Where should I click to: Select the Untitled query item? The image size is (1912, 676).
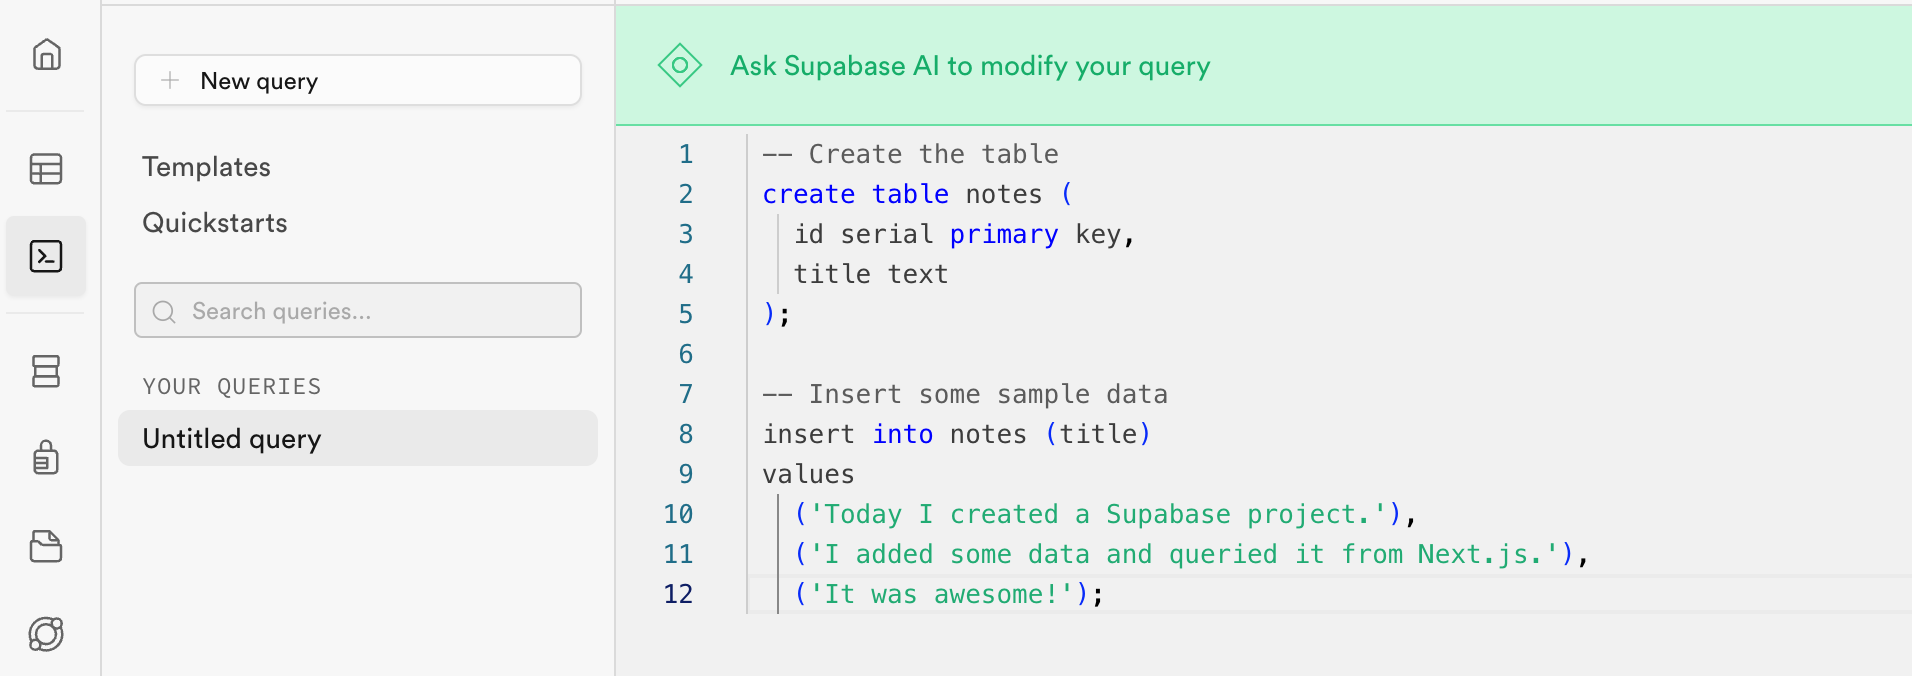[358, 438]
